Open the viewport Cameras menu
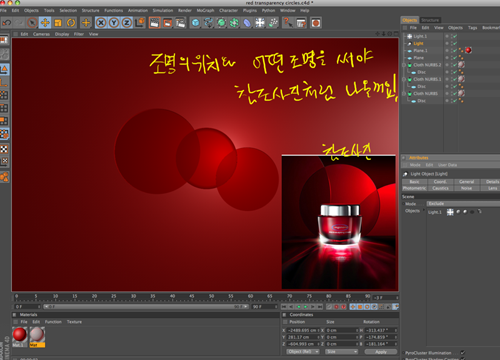 click(41, 34)
